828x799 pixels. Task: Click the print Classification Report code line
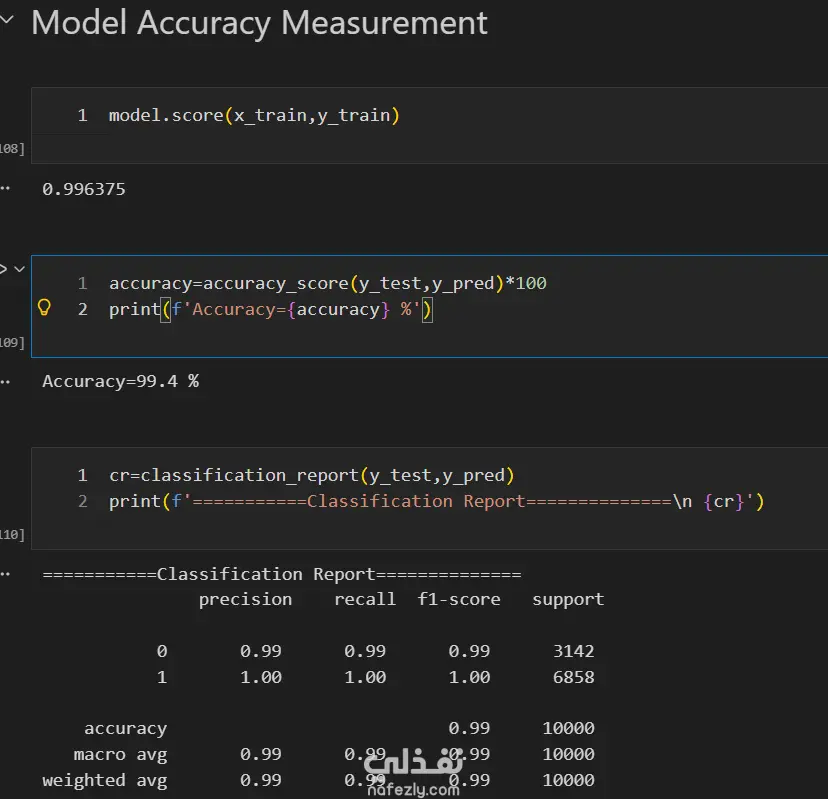436,502
